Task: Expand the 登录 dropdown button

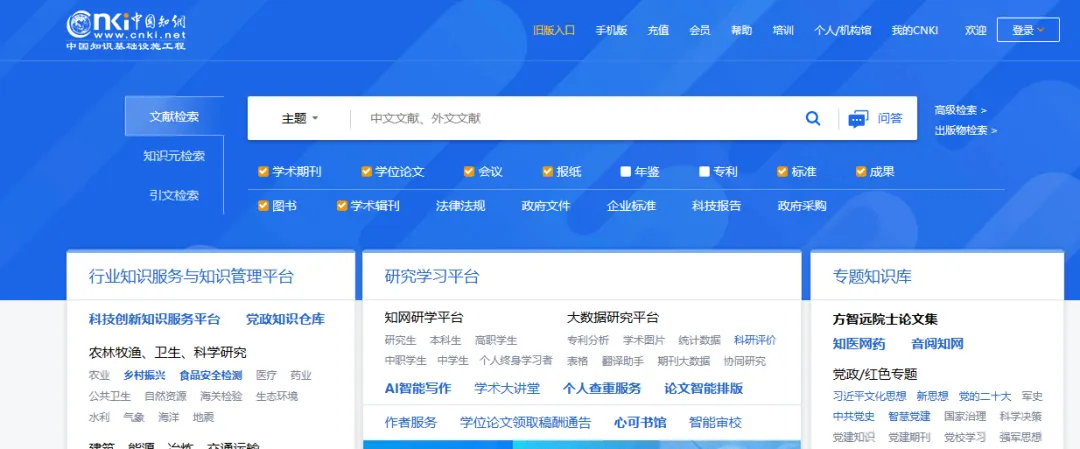Action: (x=1028, y=30)
